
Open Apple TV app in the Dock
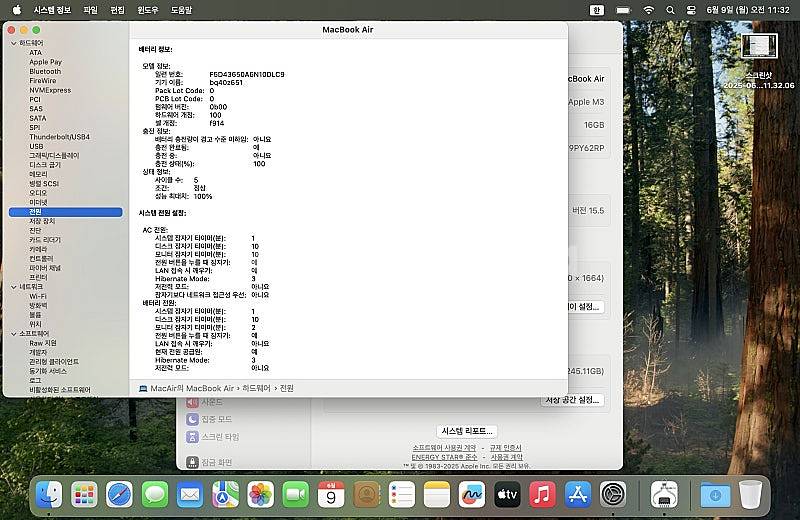point(507,494)
